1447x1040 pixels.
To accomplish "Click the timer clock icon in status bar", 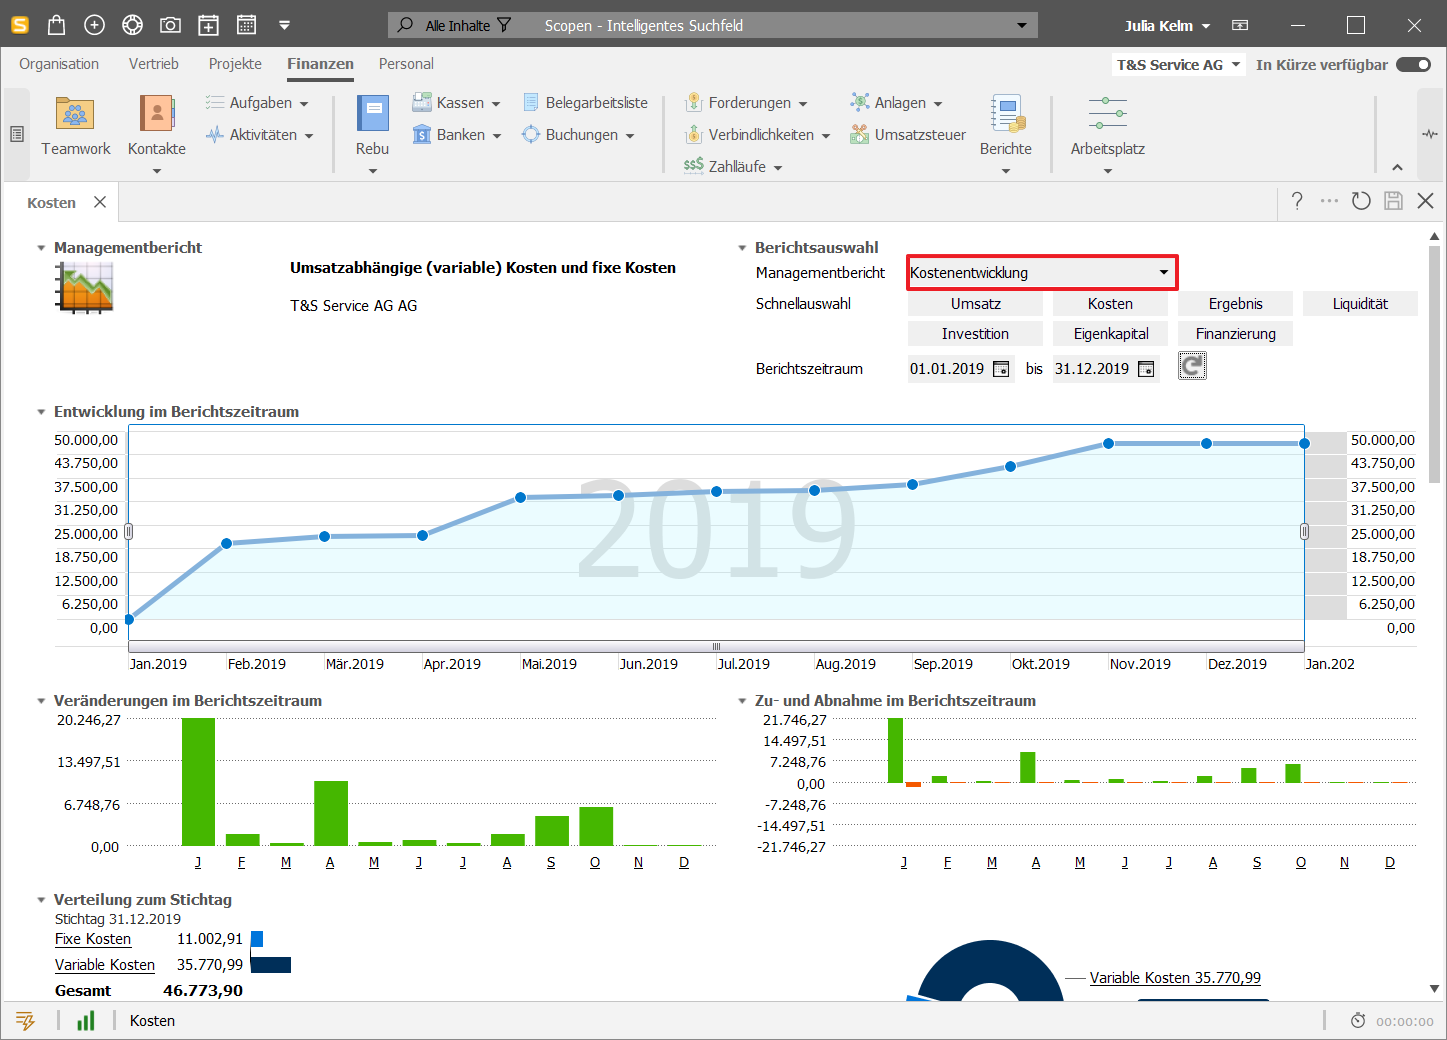I will point(1358,1020).
